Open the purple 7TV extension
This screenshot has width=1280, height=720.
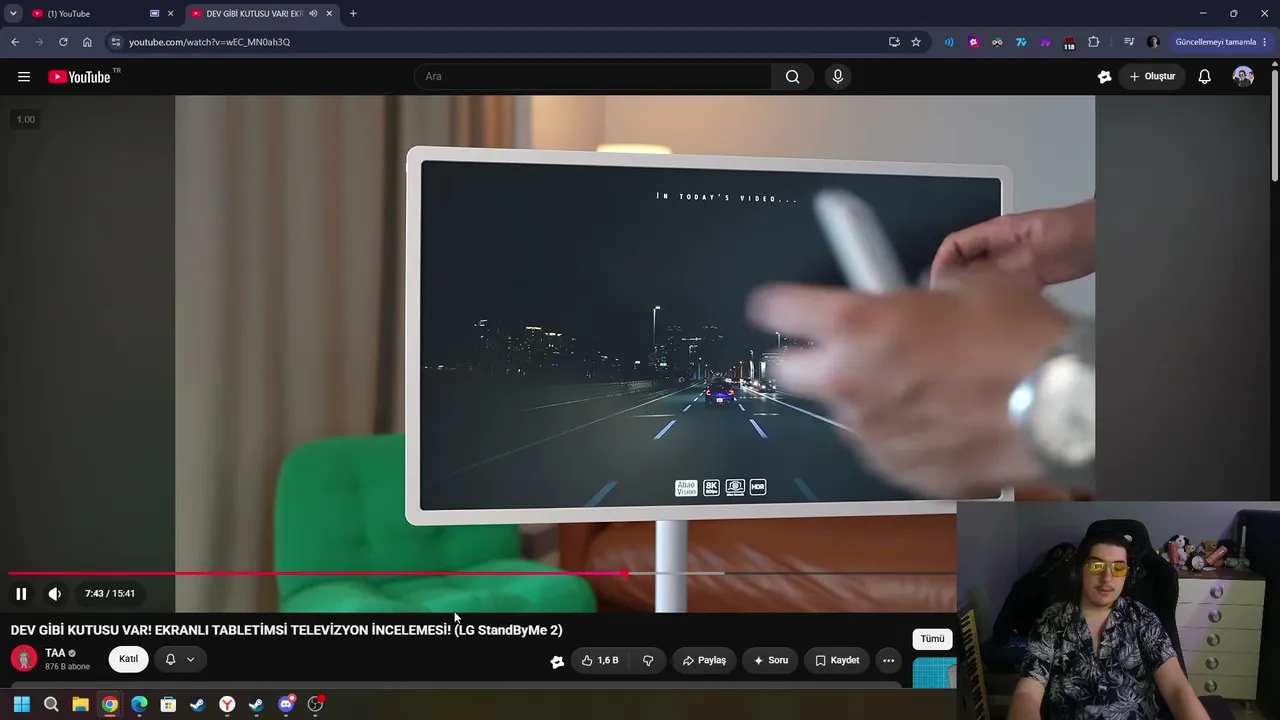1045,42
